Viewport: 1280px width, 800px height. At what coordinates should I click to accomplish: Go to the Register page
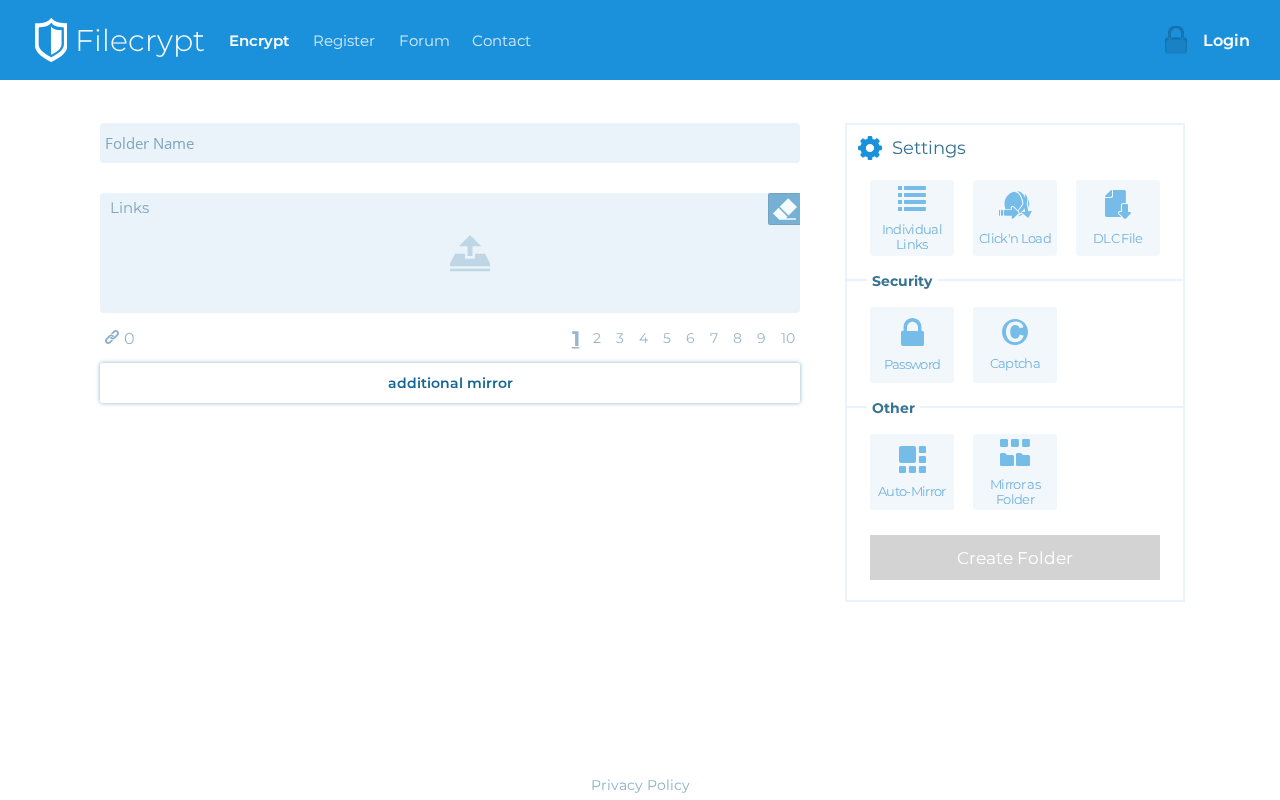[x=344, y=41]
